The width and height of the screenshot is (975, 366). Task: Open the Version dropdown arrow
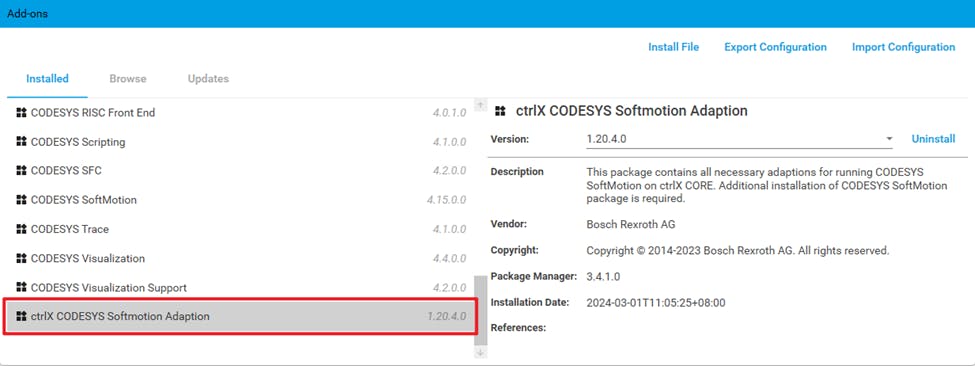coord(889,139)
